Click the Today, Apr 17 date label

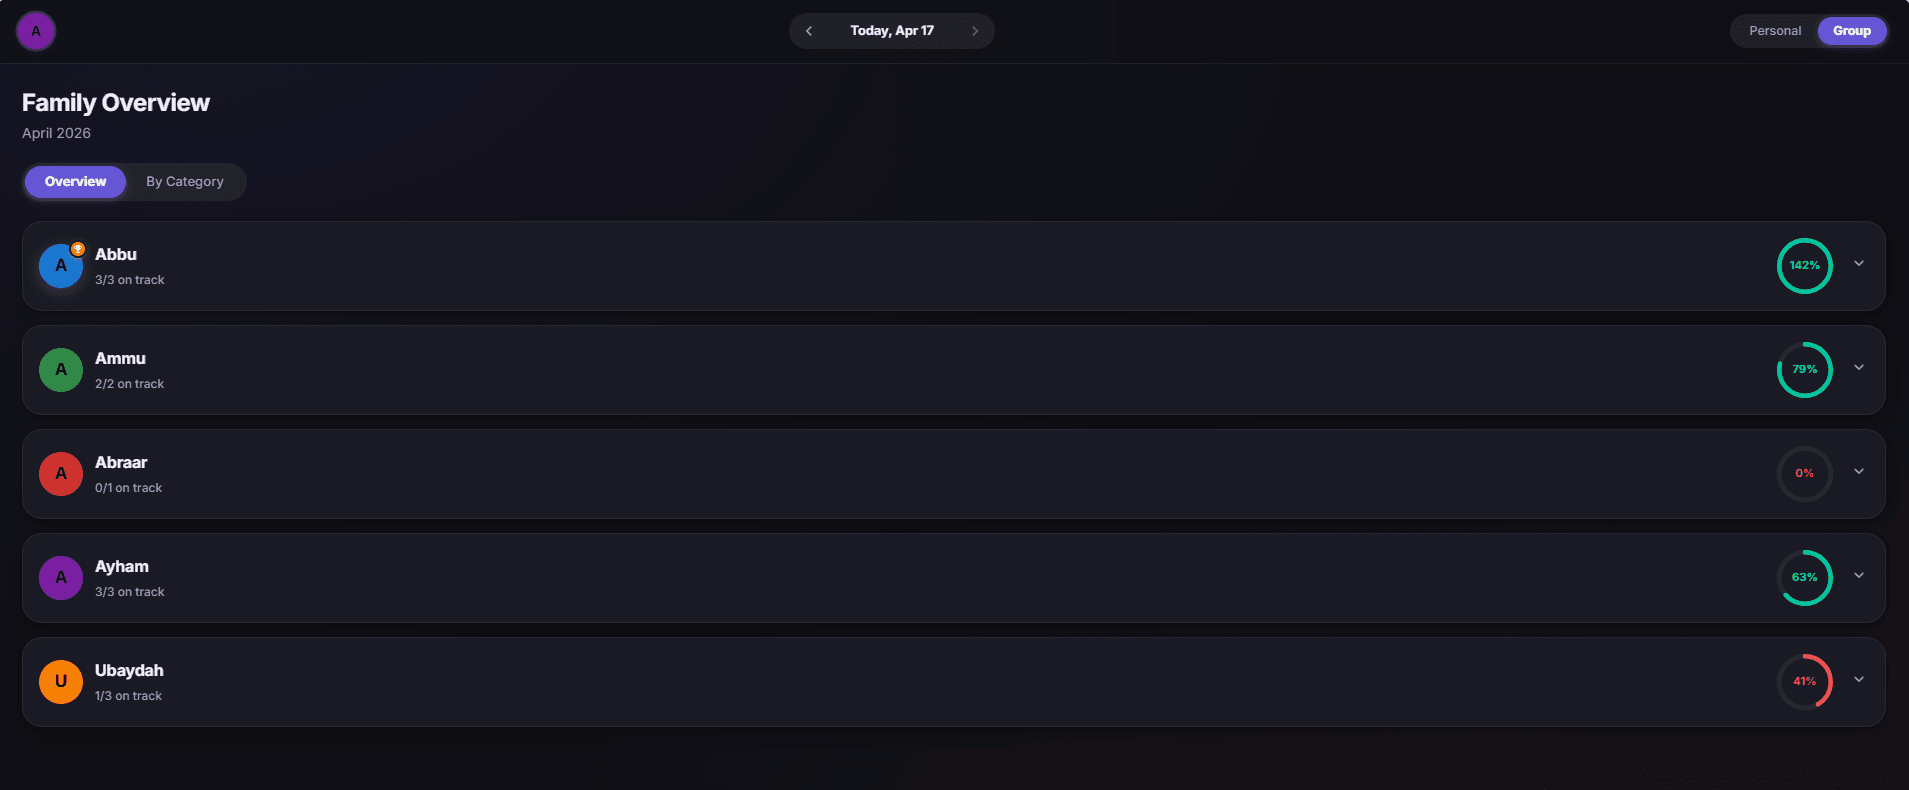coord(892,31)
